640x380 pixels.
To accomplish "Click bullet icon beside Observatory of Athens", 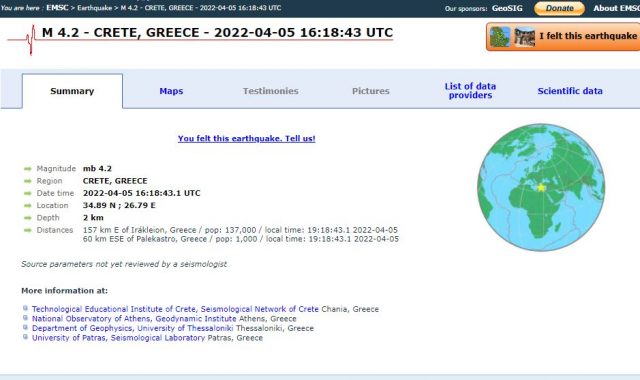I will point(25,318).
